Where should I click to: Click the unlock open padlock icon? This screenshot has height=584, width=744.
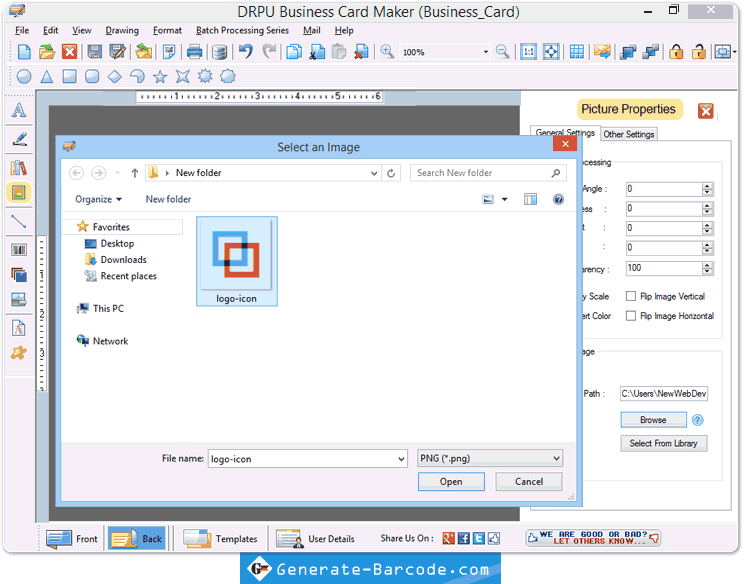coord(698,52)
